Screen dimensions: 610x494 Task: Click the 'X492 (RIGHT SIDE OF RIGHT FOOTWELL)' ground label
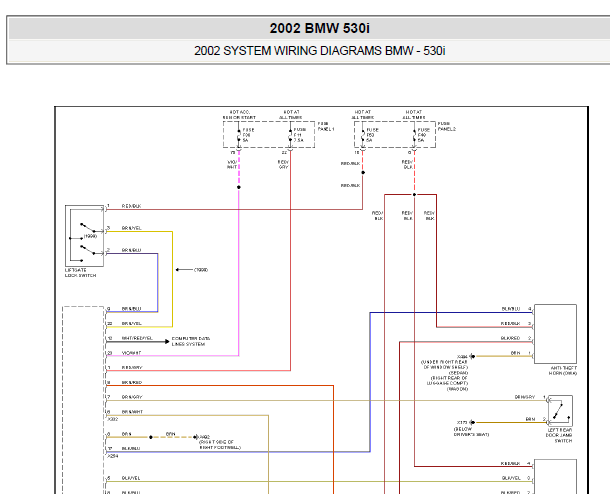click(220, 442)
